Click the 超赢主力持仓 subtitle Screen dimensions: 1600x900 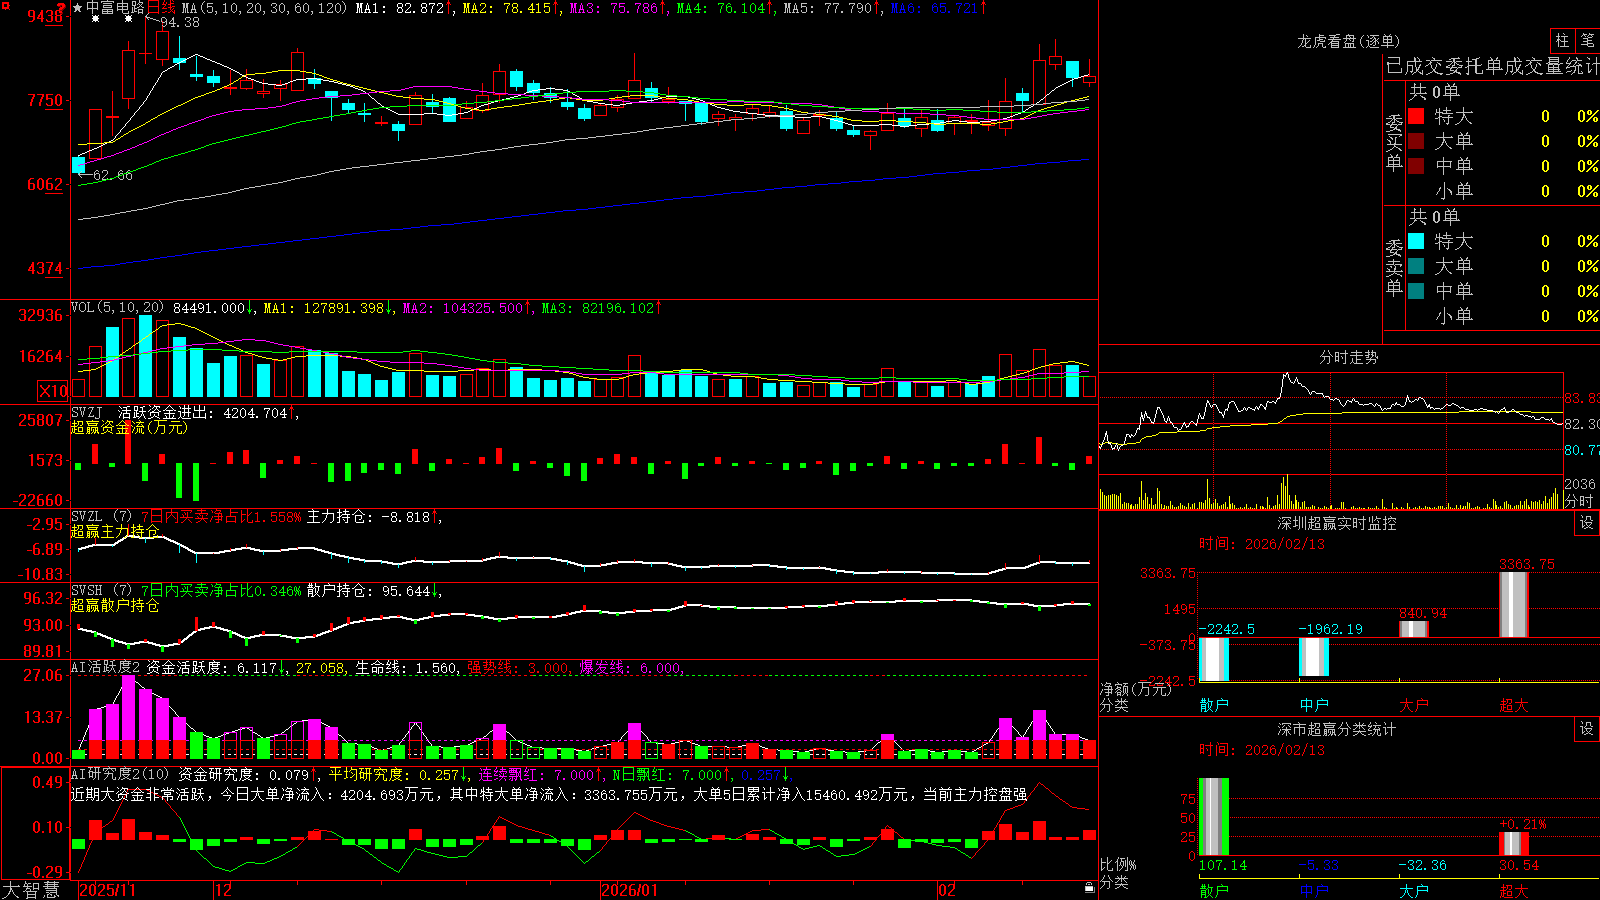coord(115,531)
